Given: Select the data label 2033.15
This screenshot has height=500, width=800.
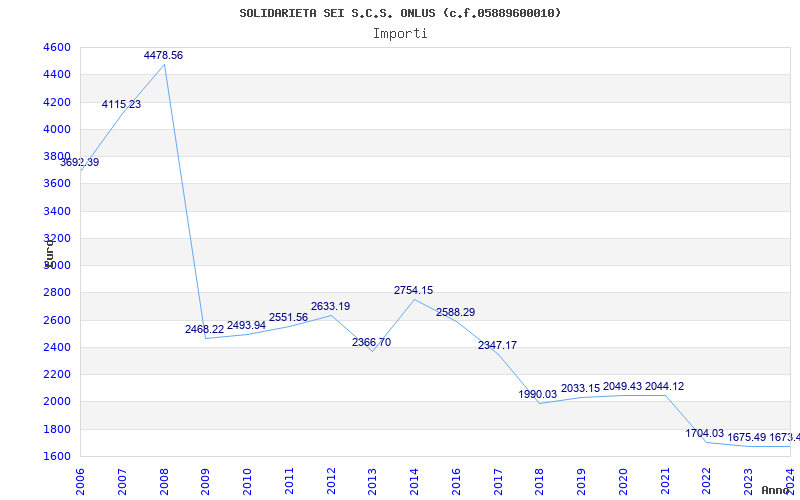Looking at the screenshot, I should (x=581, y=388).
